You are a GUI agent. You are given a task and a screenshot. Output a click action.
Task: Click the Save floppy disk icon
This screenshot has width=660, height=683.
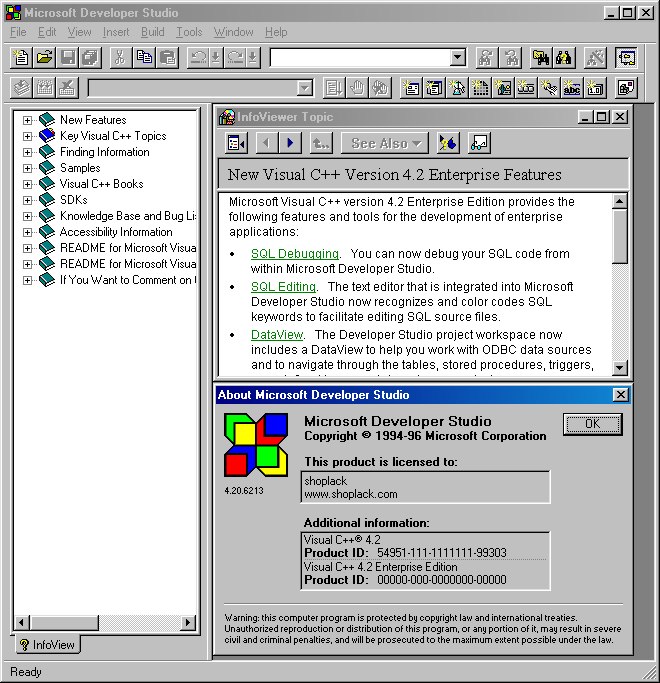[68, 57]
